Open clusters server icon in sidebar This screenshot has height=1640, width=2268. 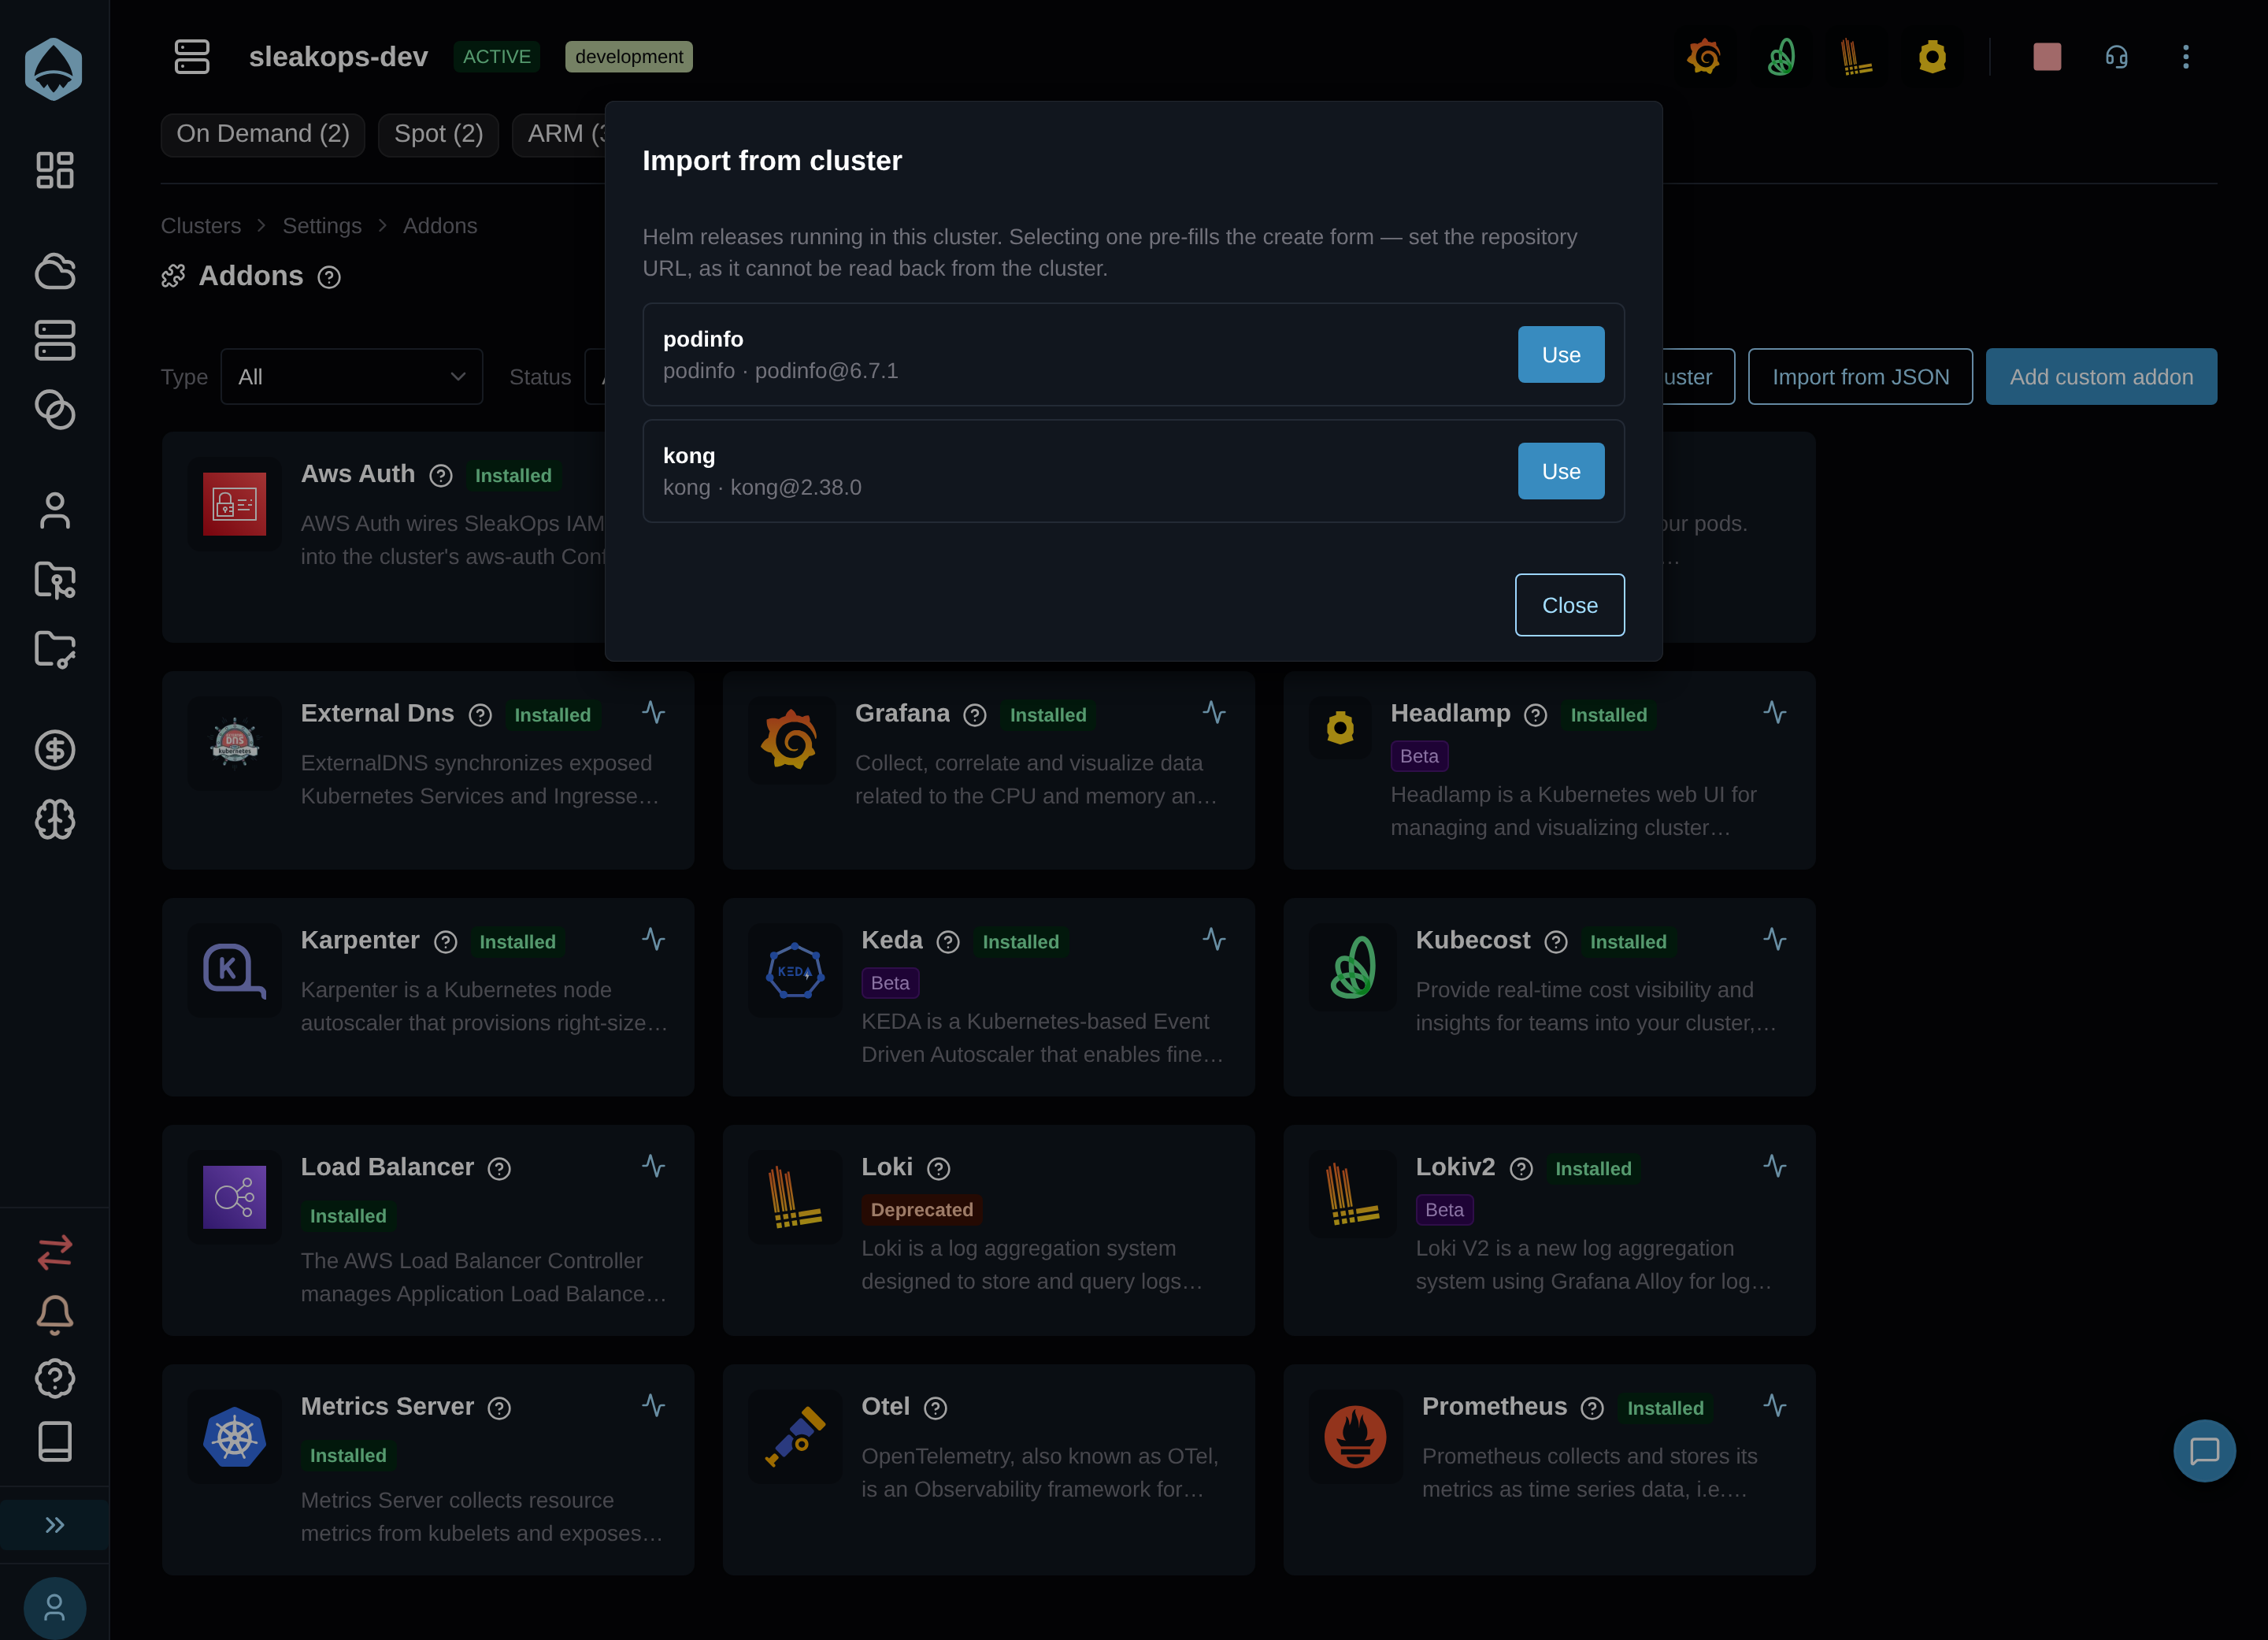click(54, 340)
